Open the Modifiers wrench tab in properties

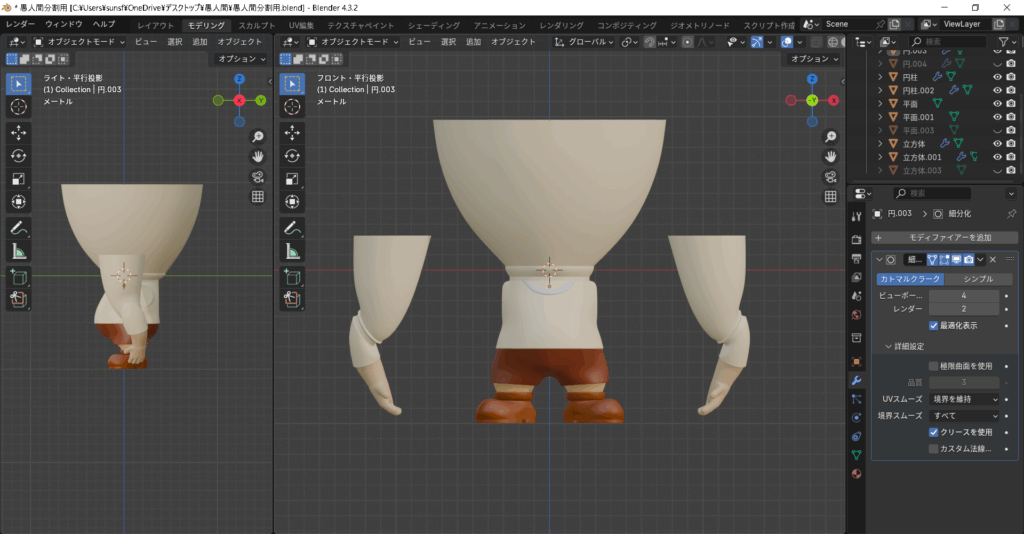(x=856, y=381)
